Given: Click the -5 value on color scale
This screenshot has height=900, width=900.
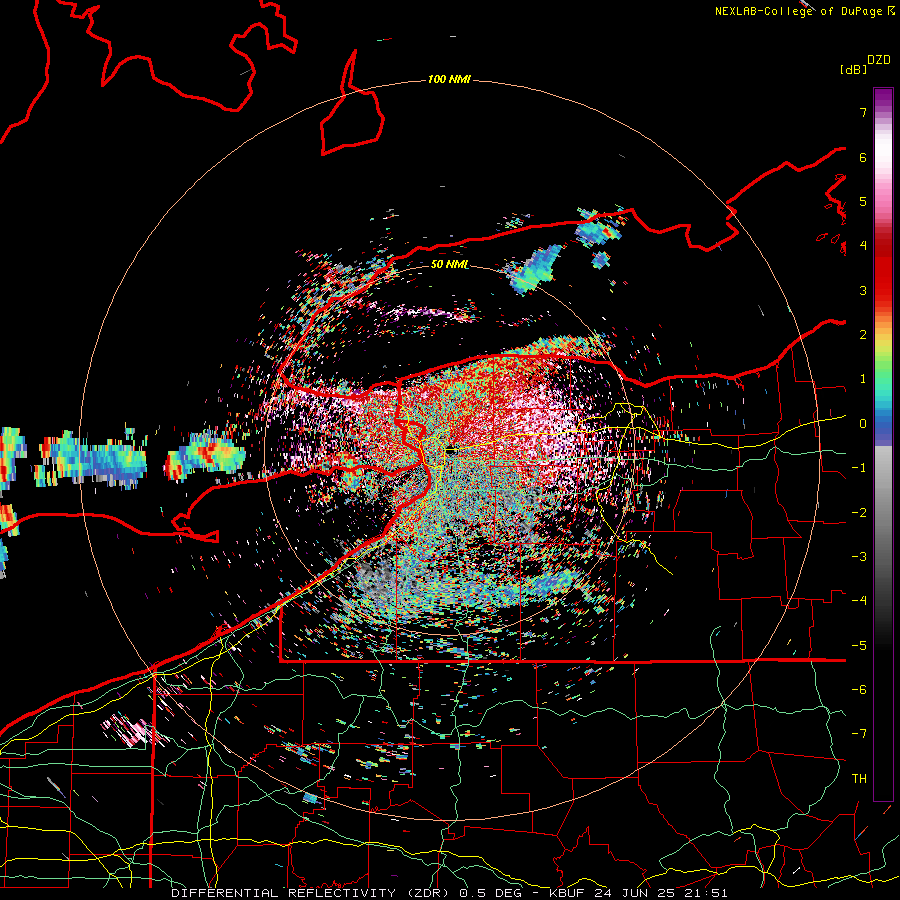Looking at the screenshot, I should 859,646.
